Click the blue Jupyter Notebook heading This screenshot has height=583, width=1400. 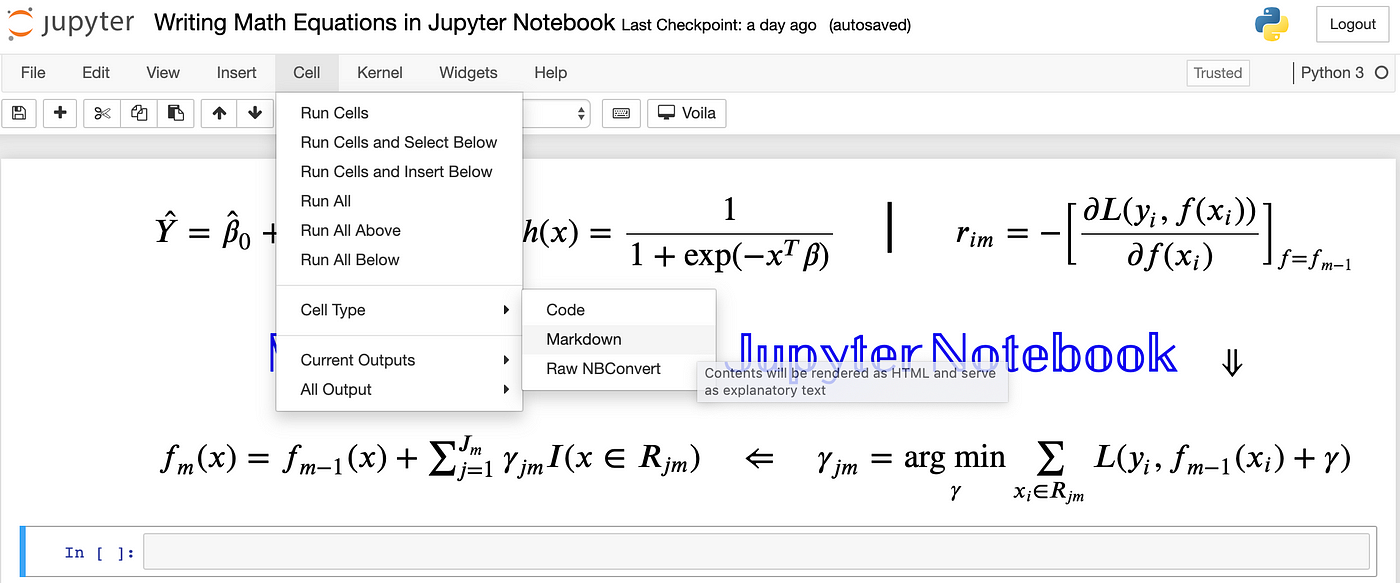(x=955, y=354)
